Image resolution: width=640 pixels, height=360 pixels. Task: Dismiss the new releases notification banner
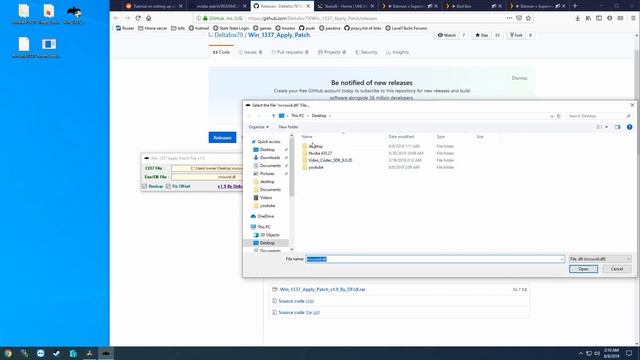pyautogui.click(x=520, y=78)
